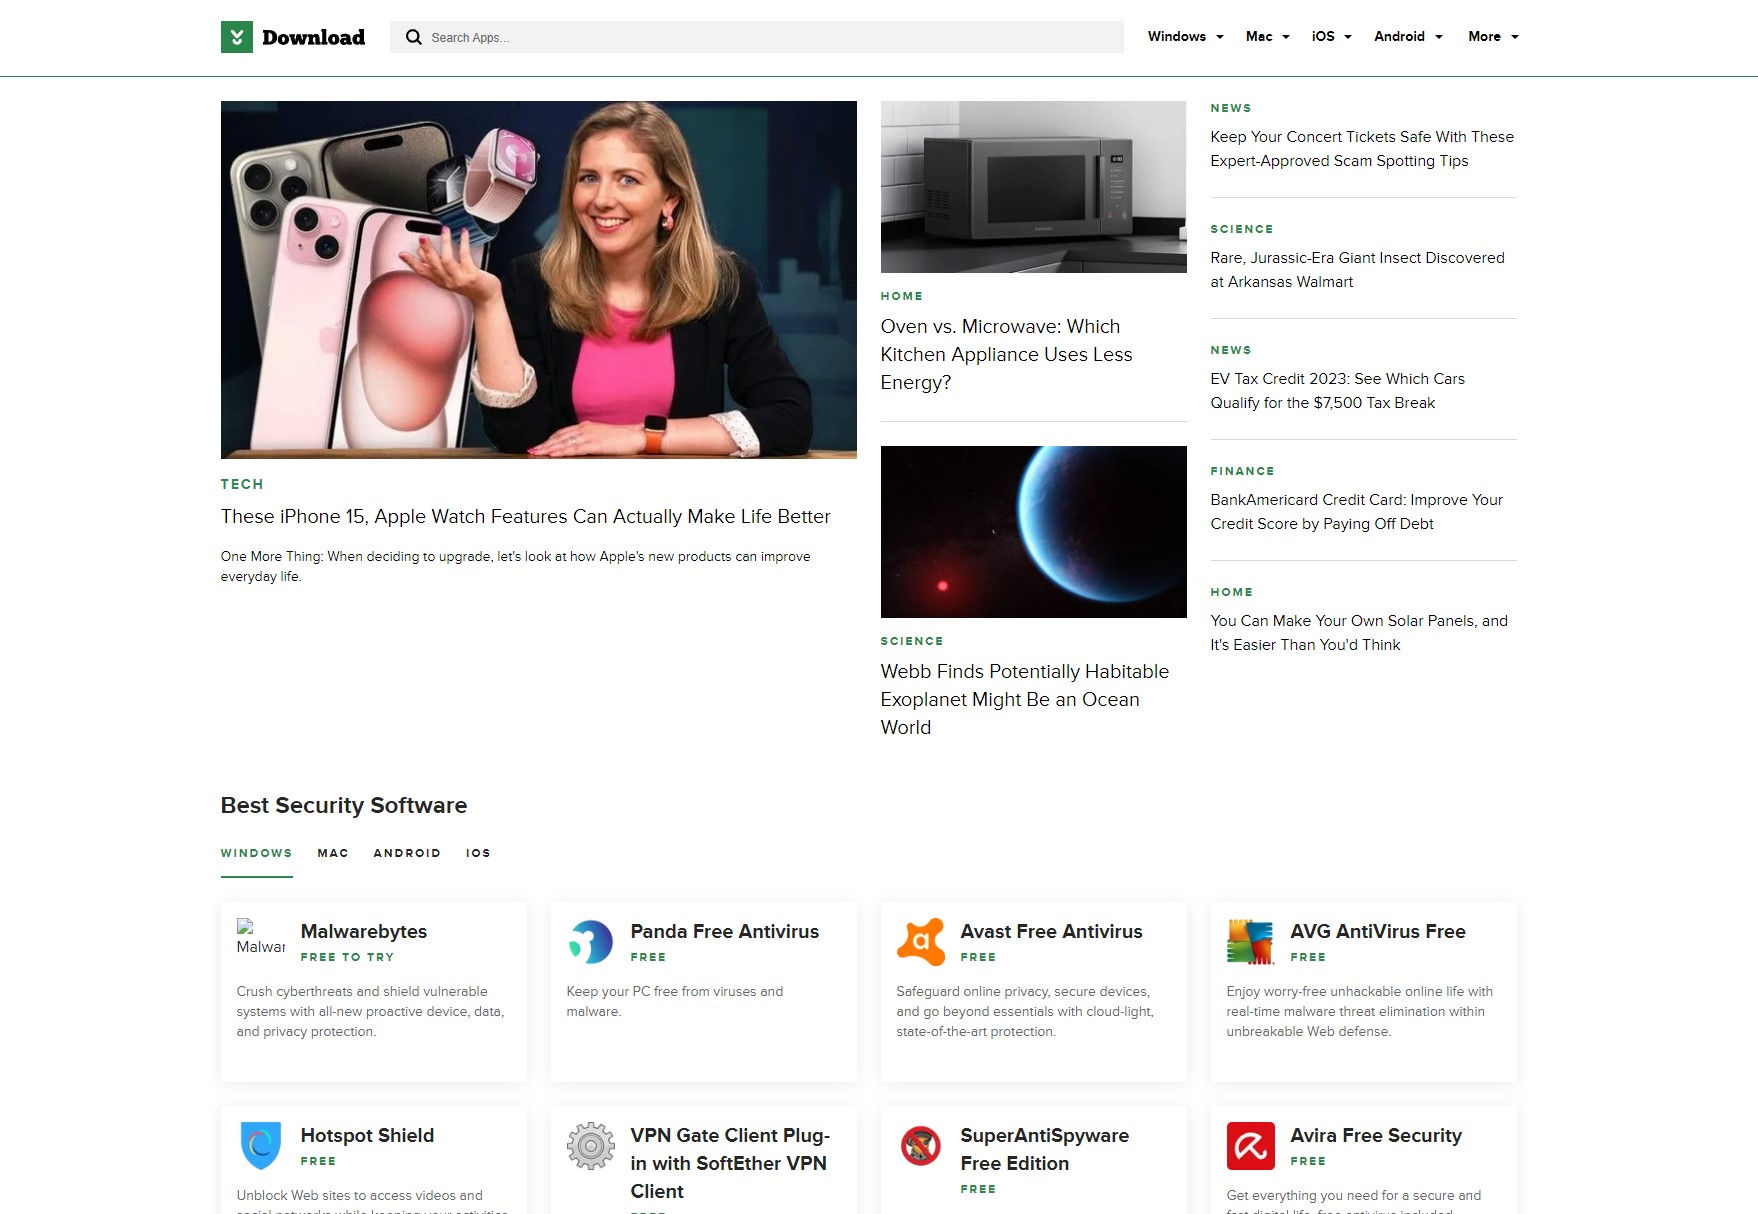Switch to the Mac security software tab
The width and height of the screenshot is (1758, 1214).
(x=333, y=853)
